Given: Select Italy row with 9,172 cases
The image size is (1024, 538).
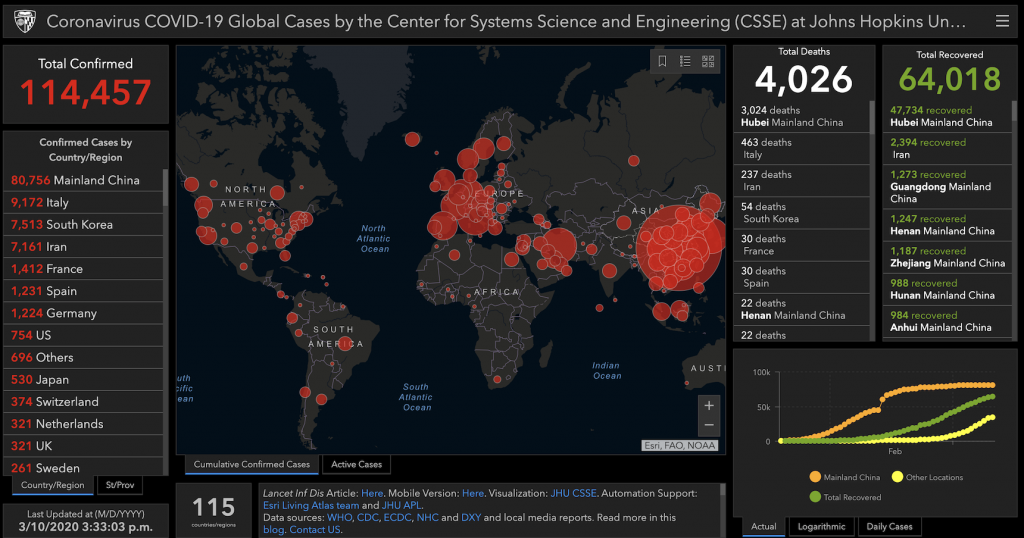Looking at the screenshot, I should pos(83,202).
